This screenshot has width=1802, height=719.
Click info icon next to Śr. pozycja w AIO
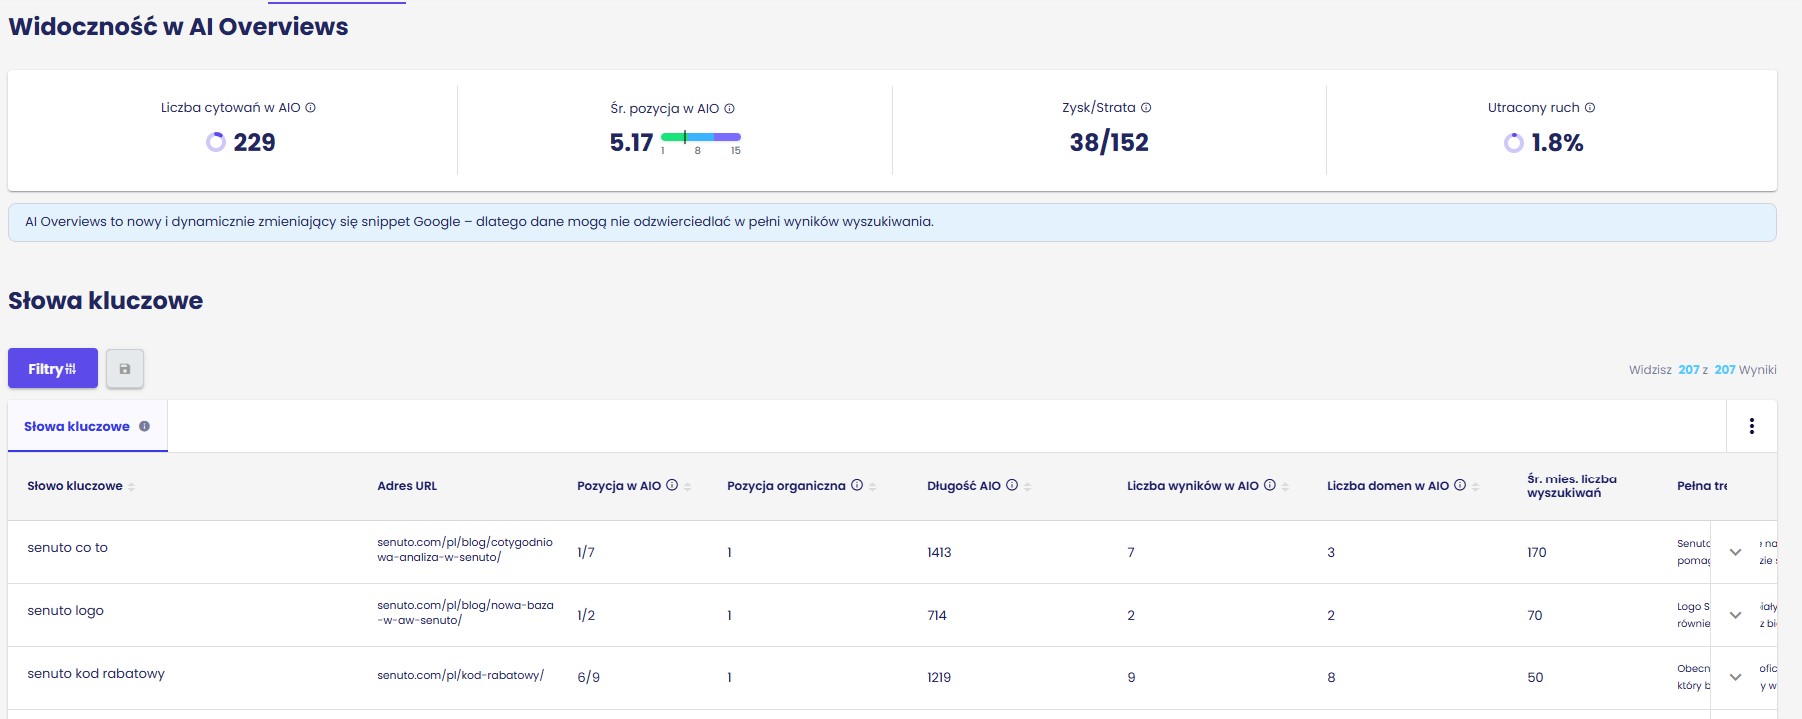click(729, 109)
